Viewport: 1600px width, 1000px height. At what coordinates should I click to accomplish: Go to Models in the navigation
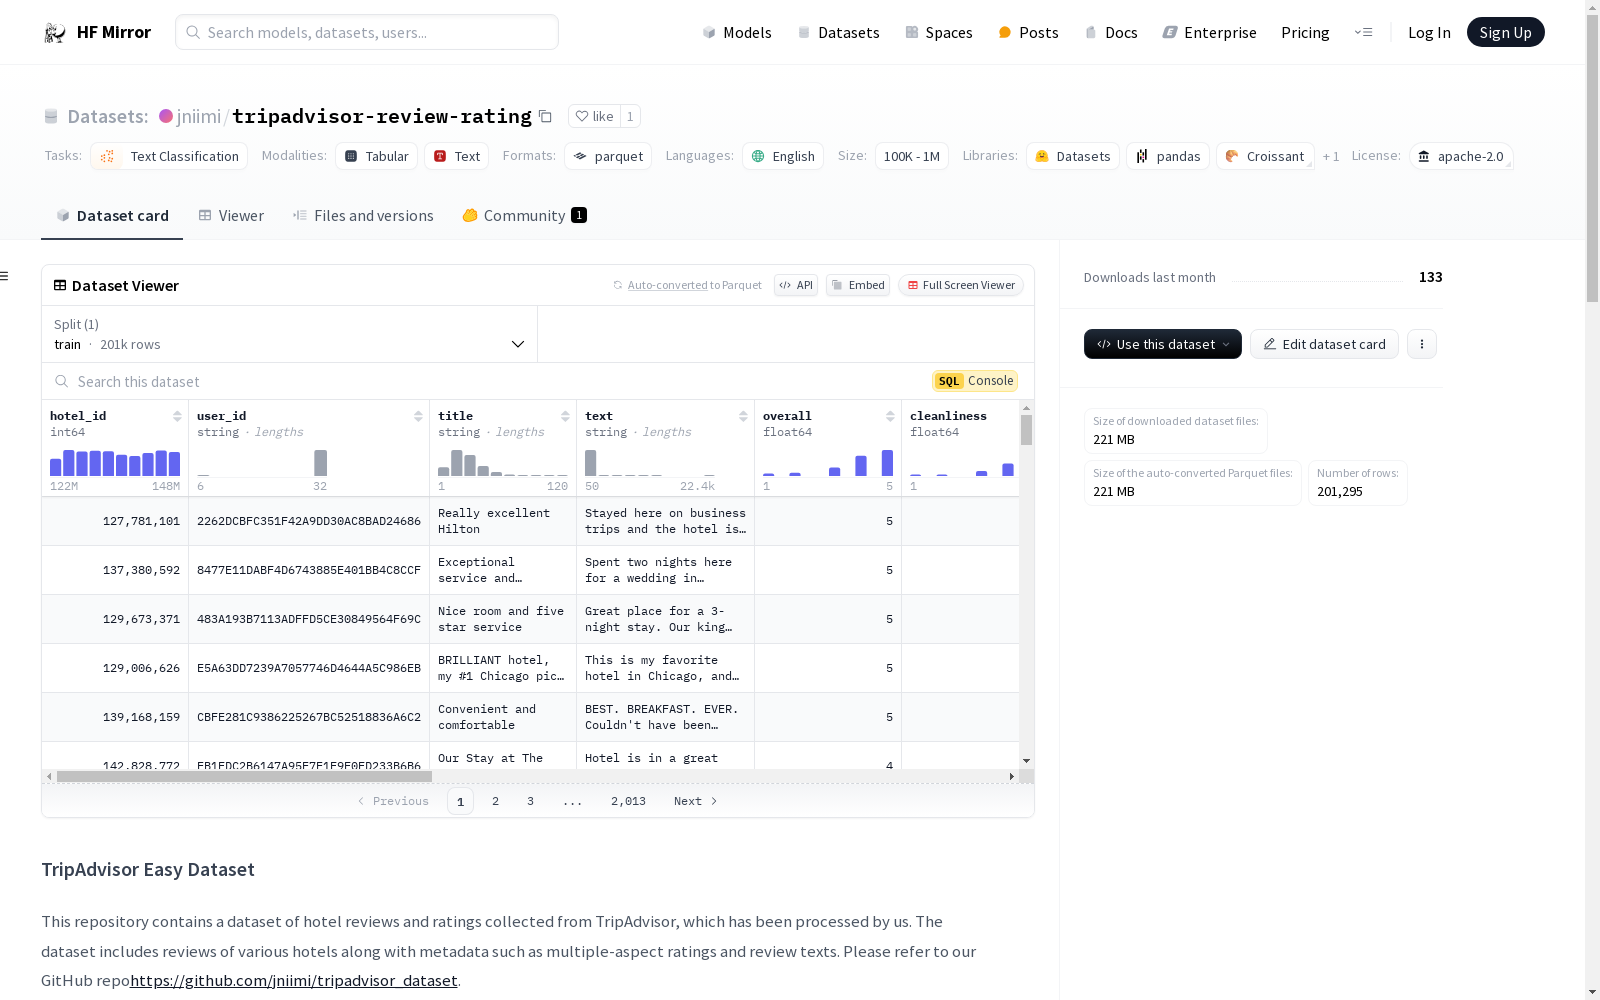(737, 33)
